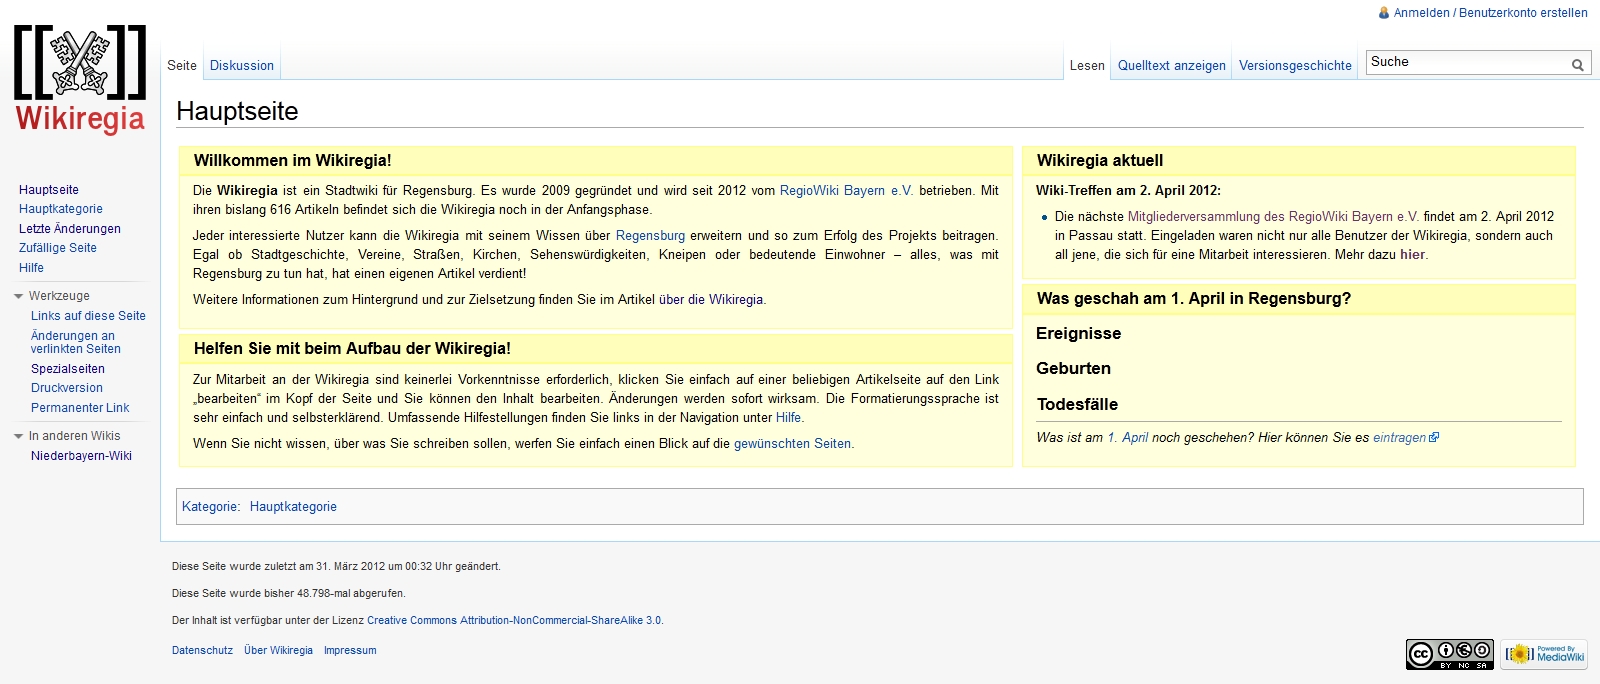
Task: Collapse the Werkzeuge sidebar section
Action: click(19, 296)
